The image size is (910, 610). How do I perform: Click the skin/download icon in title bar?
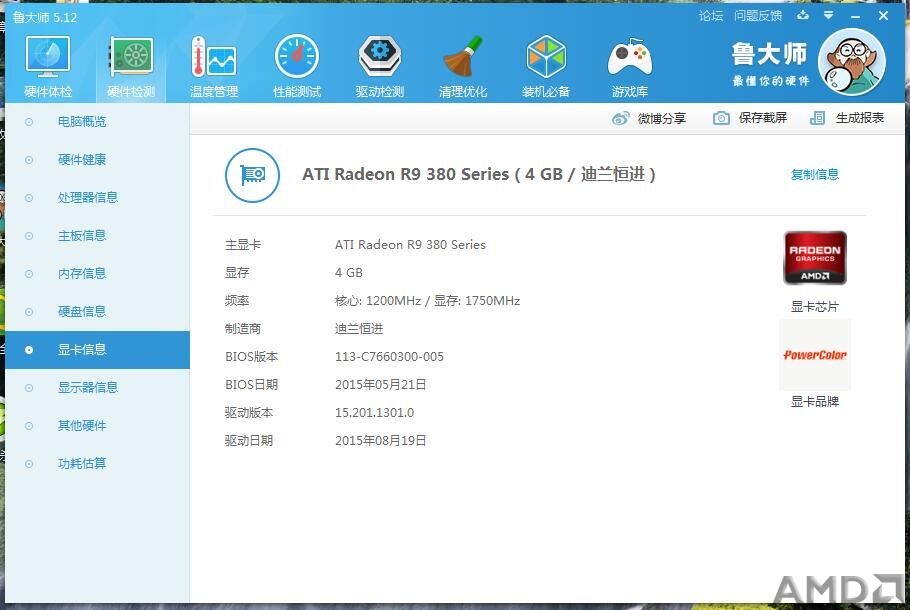(803, 16)
